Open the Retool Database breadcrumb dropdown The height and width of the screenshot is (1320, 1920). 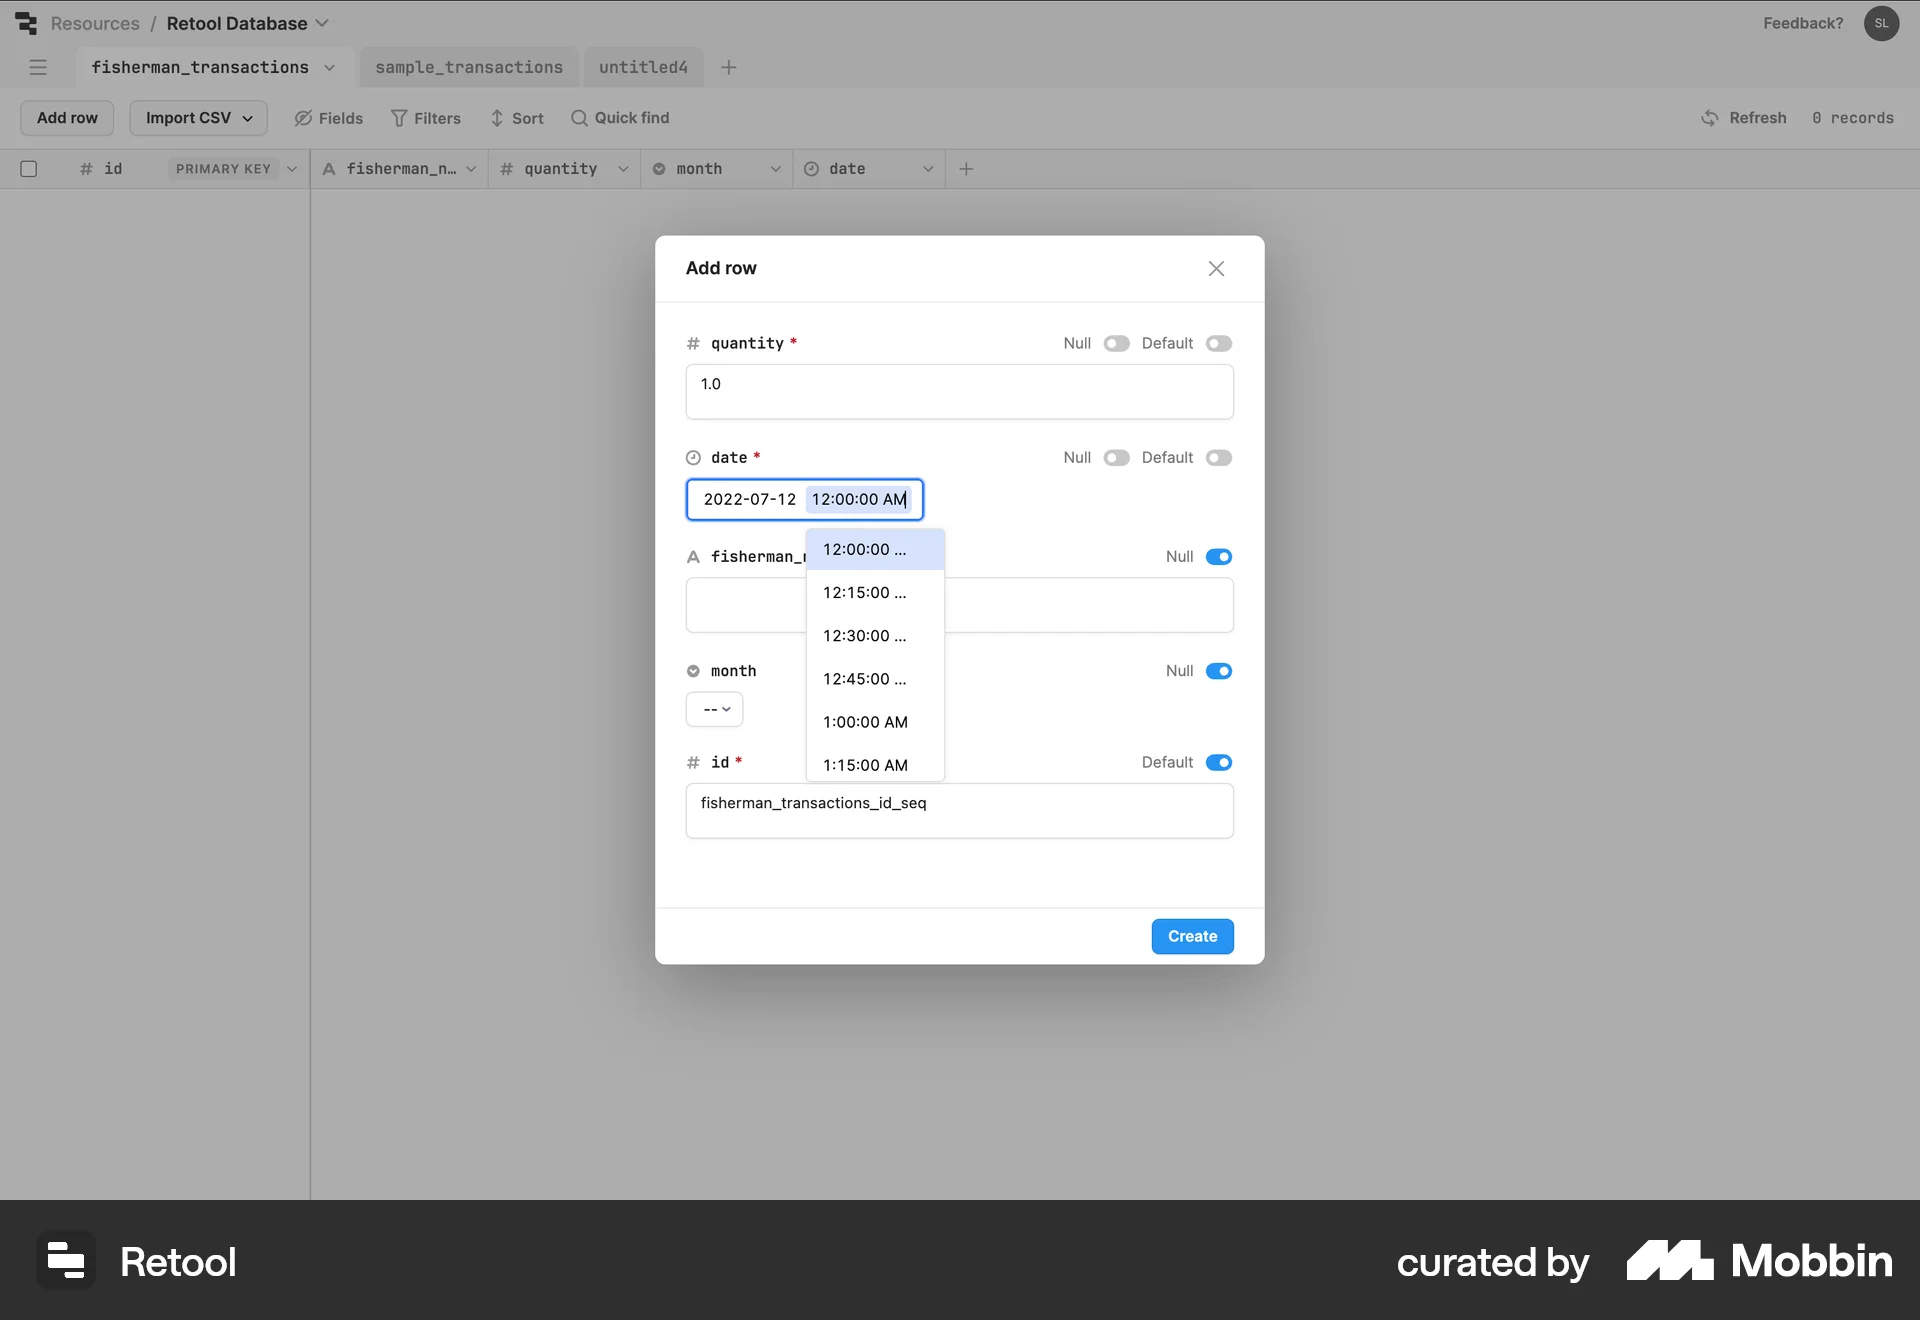click(322, 23)
